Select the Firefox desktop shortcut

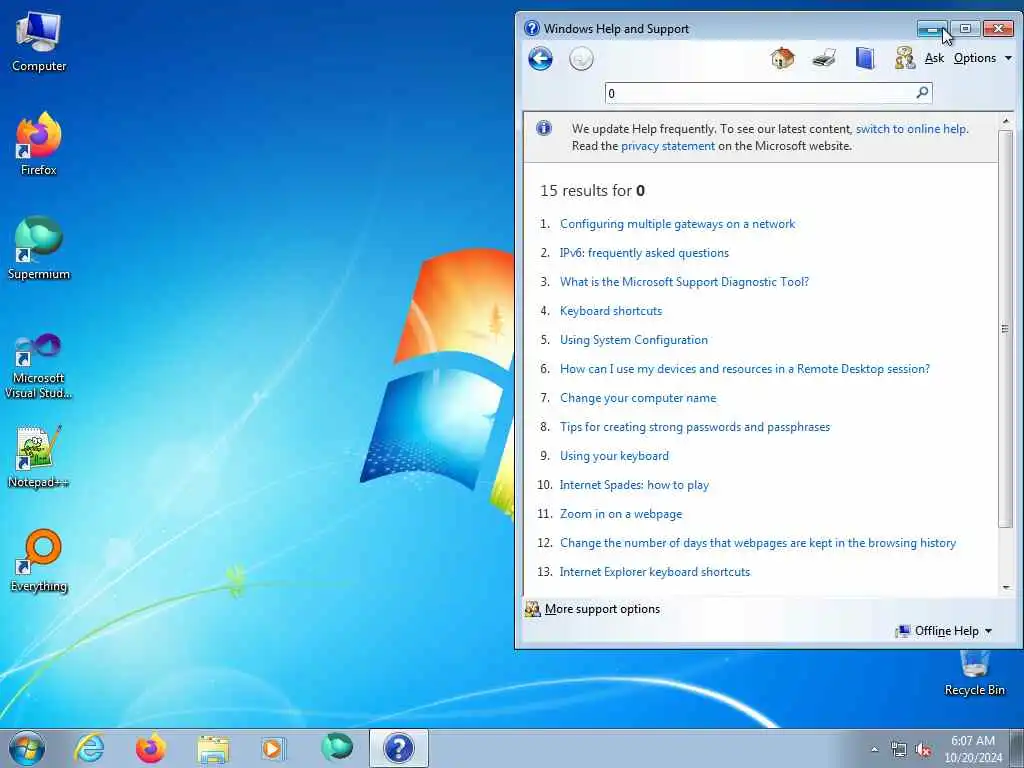(x=39, y=145)
